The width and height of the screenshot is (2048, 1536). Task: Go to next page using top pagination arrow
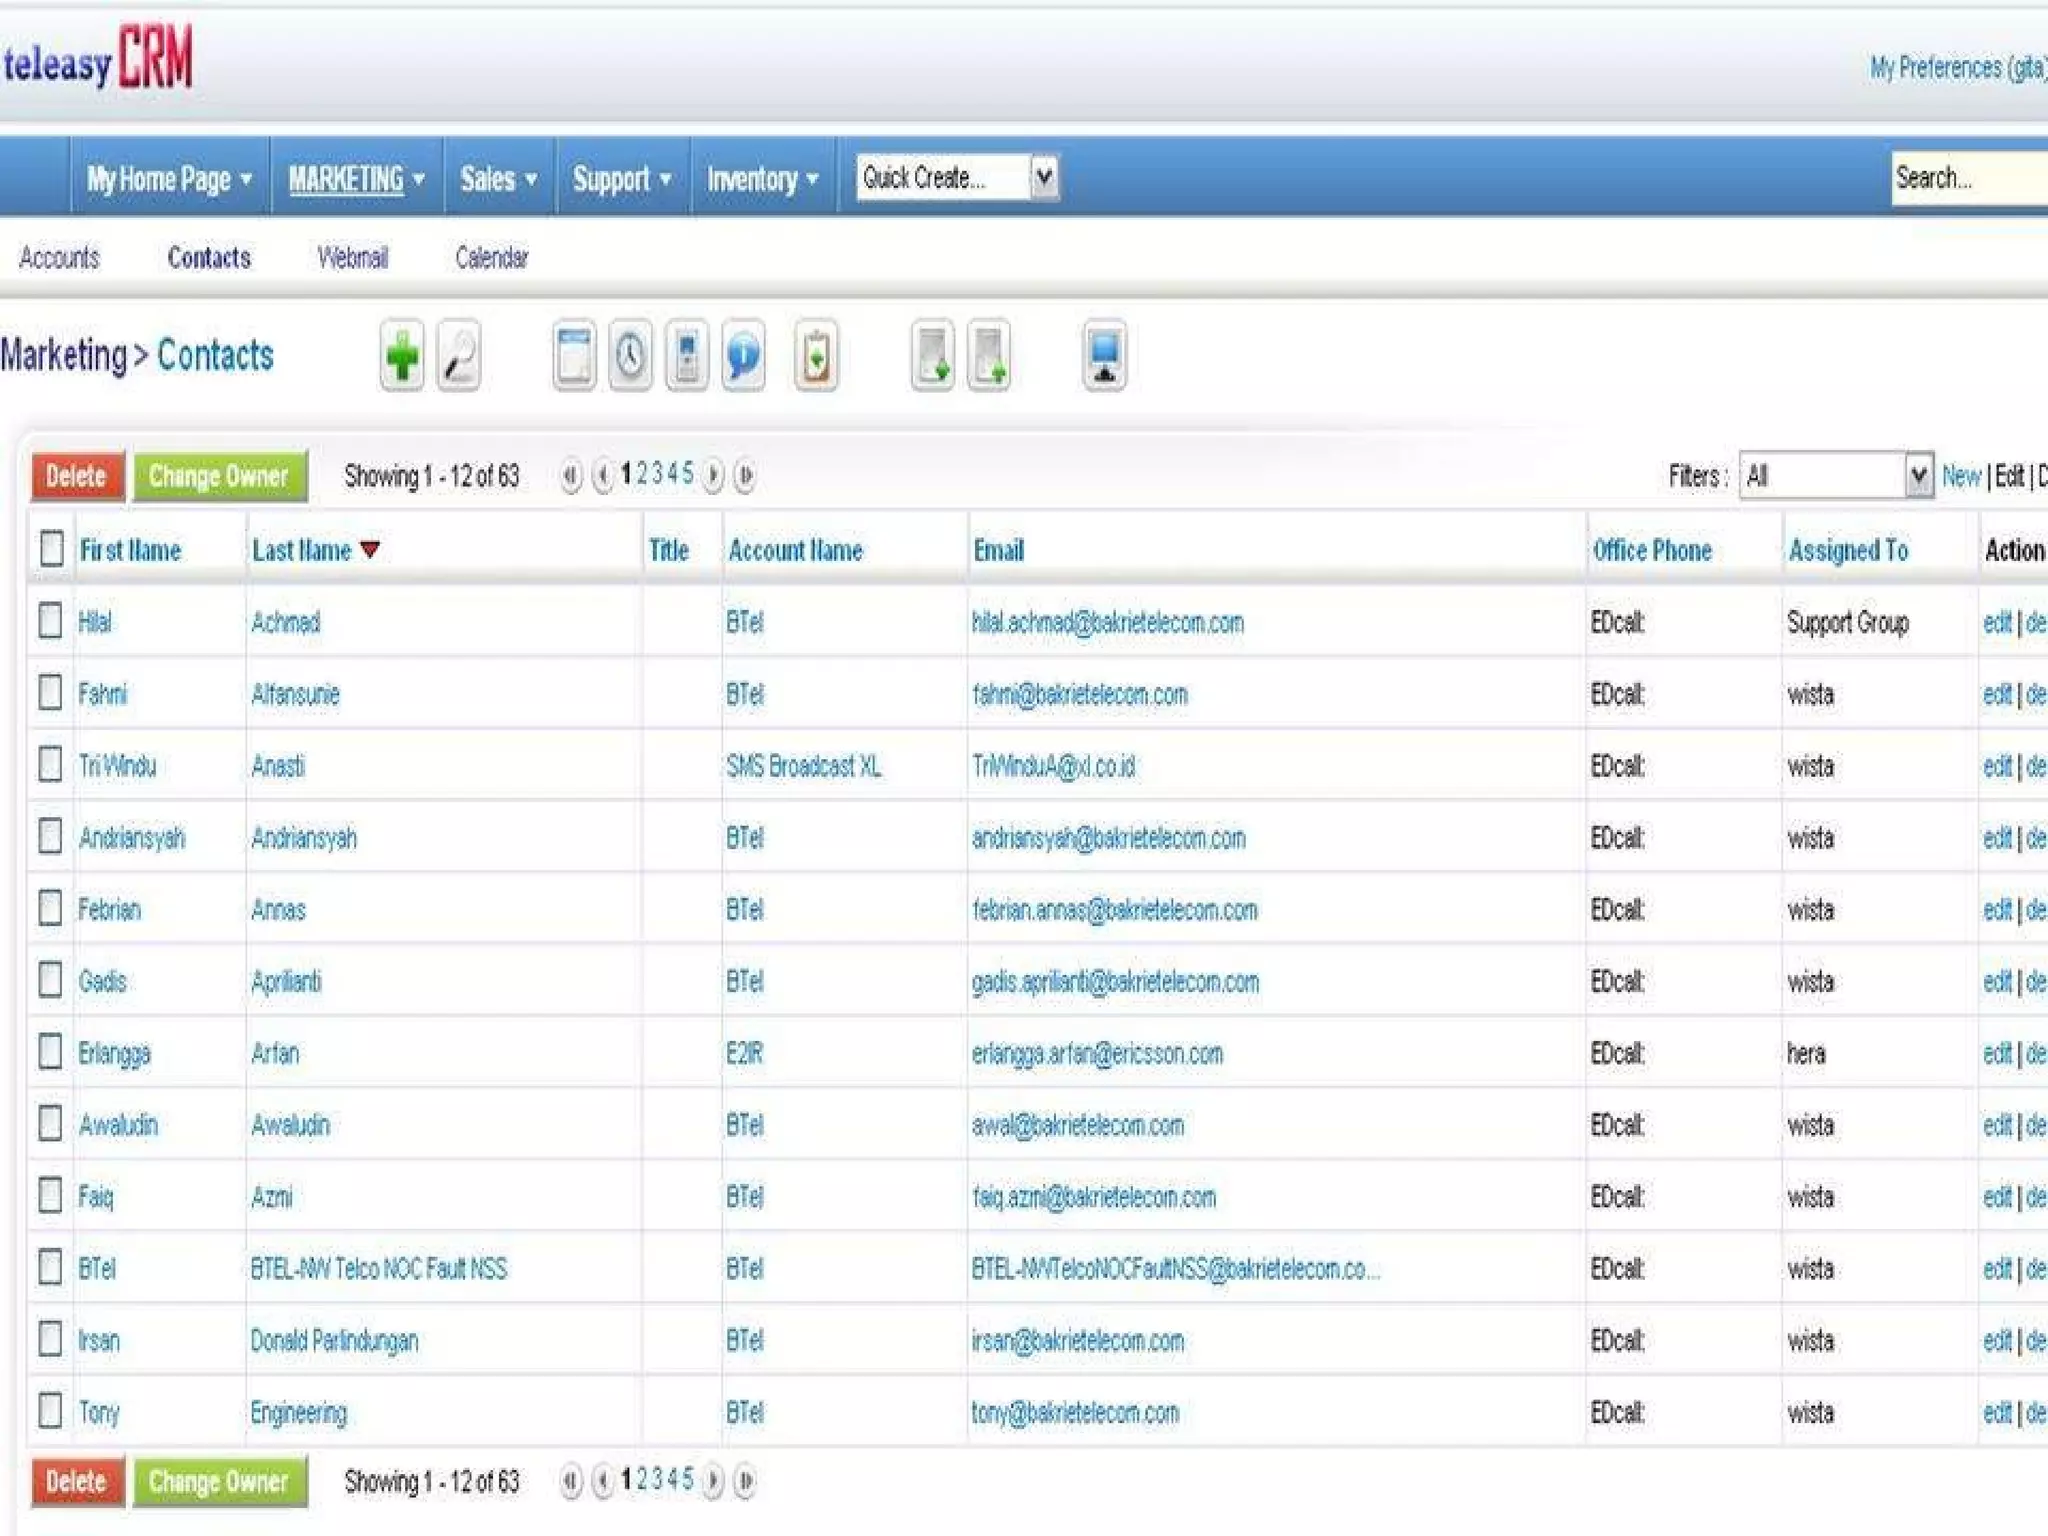coord(713,475)
